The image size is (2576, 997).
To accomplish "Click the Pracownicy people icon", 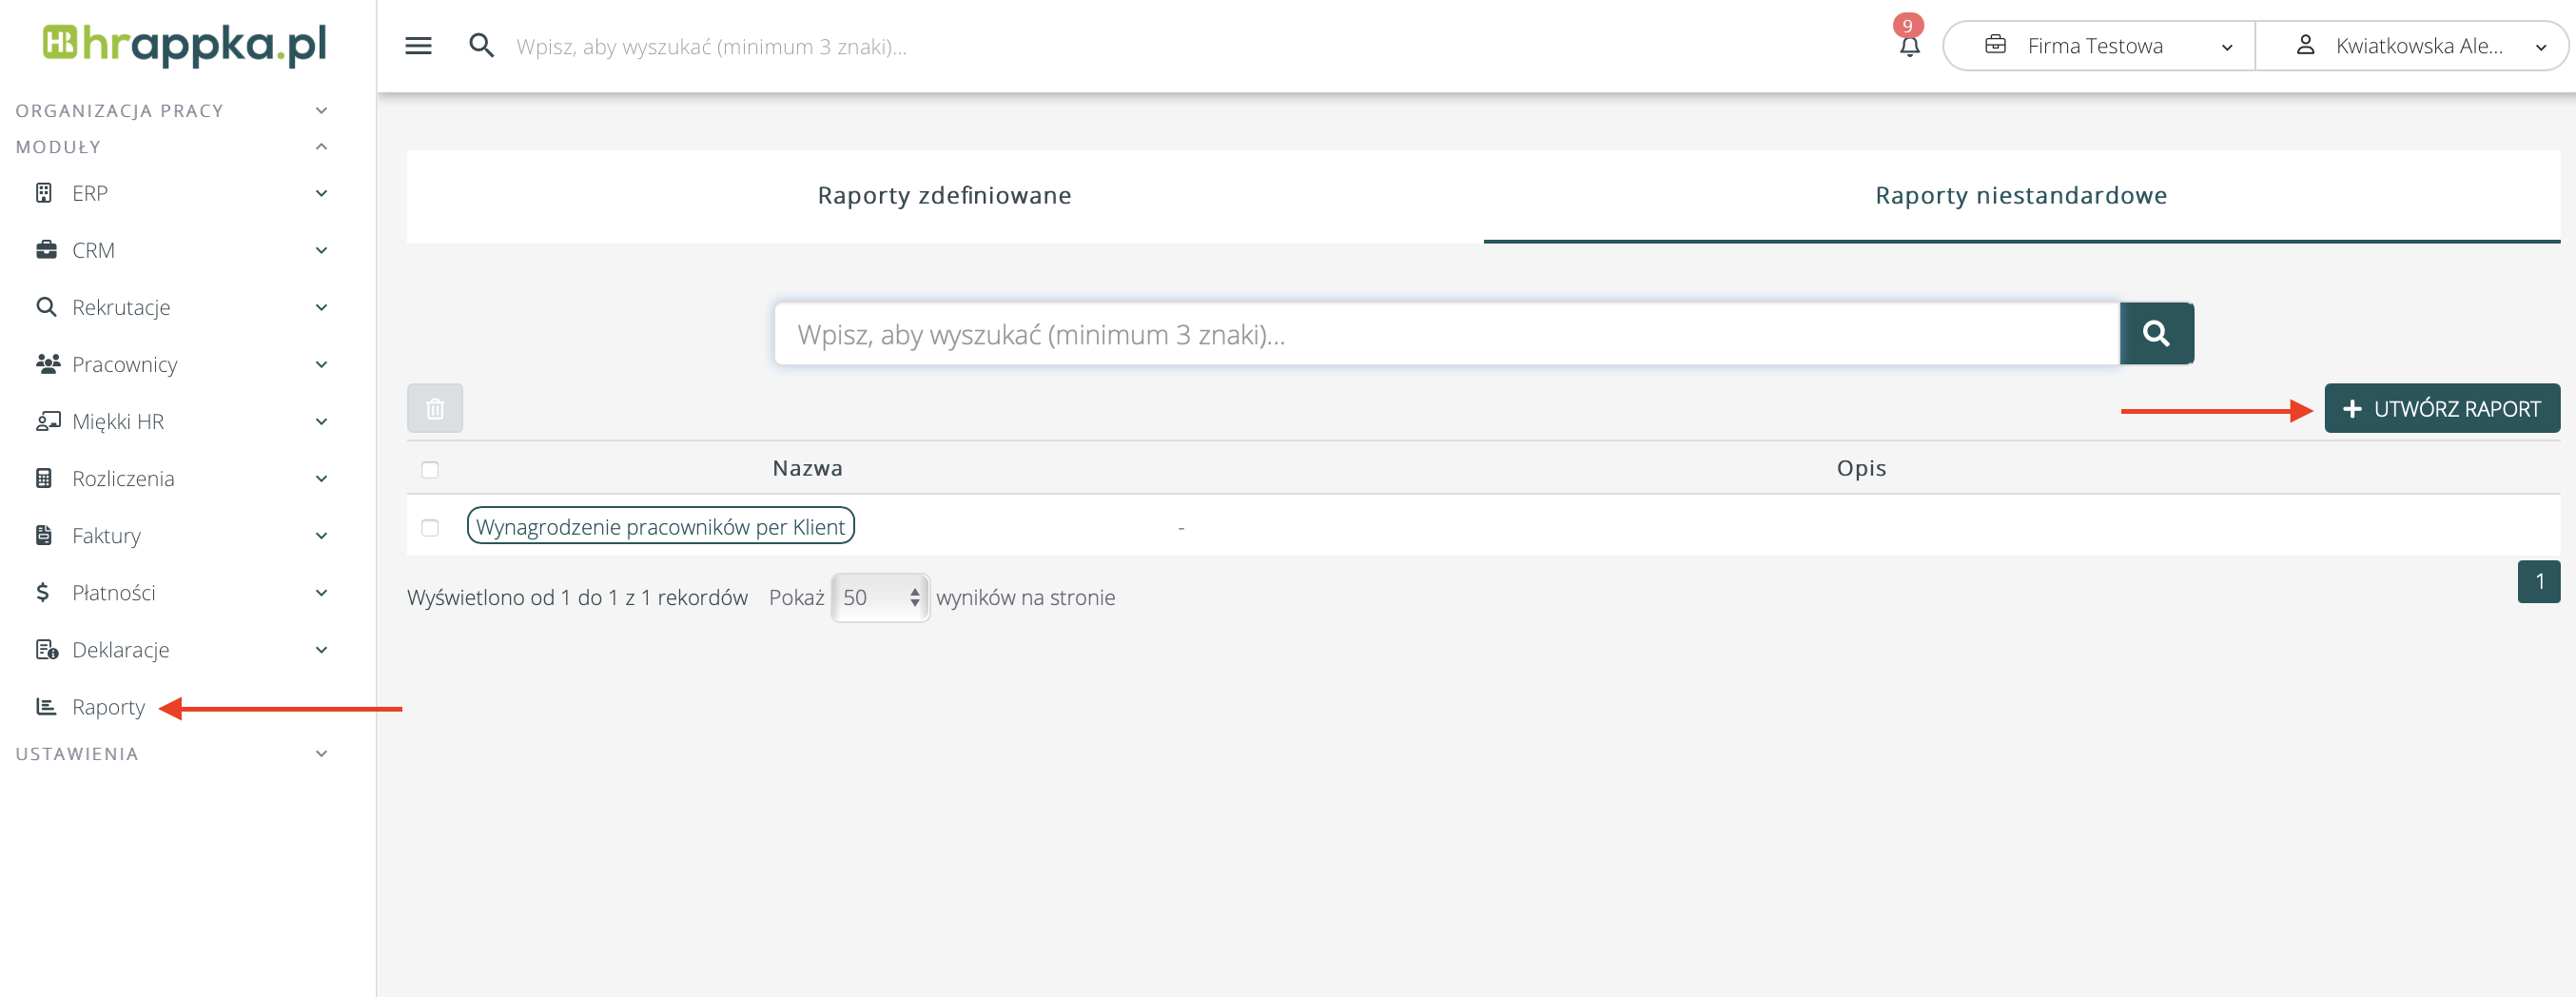I will [47, 364].
